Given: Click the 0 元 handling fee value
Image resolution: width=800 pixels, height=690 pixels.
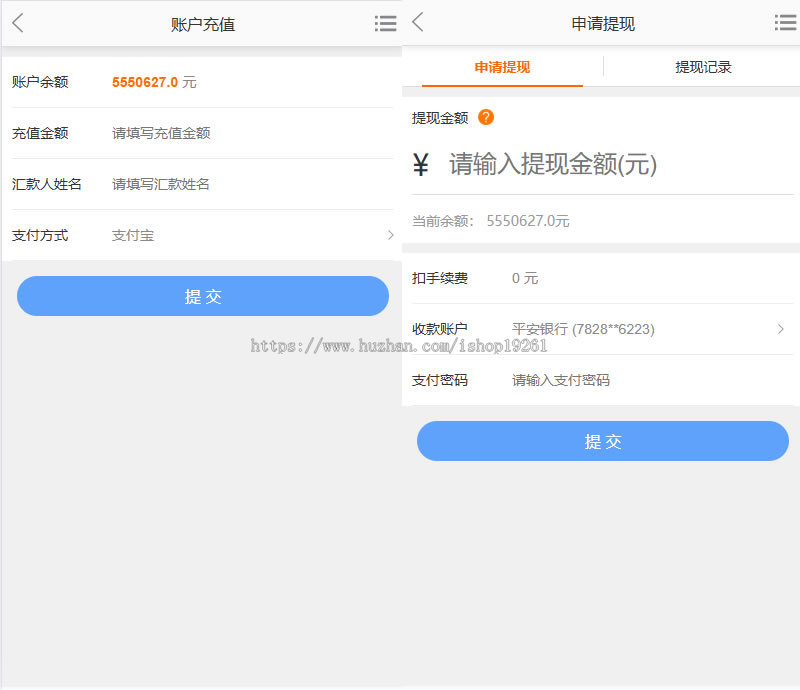Looking at the screenshot, I should (525, 278).
